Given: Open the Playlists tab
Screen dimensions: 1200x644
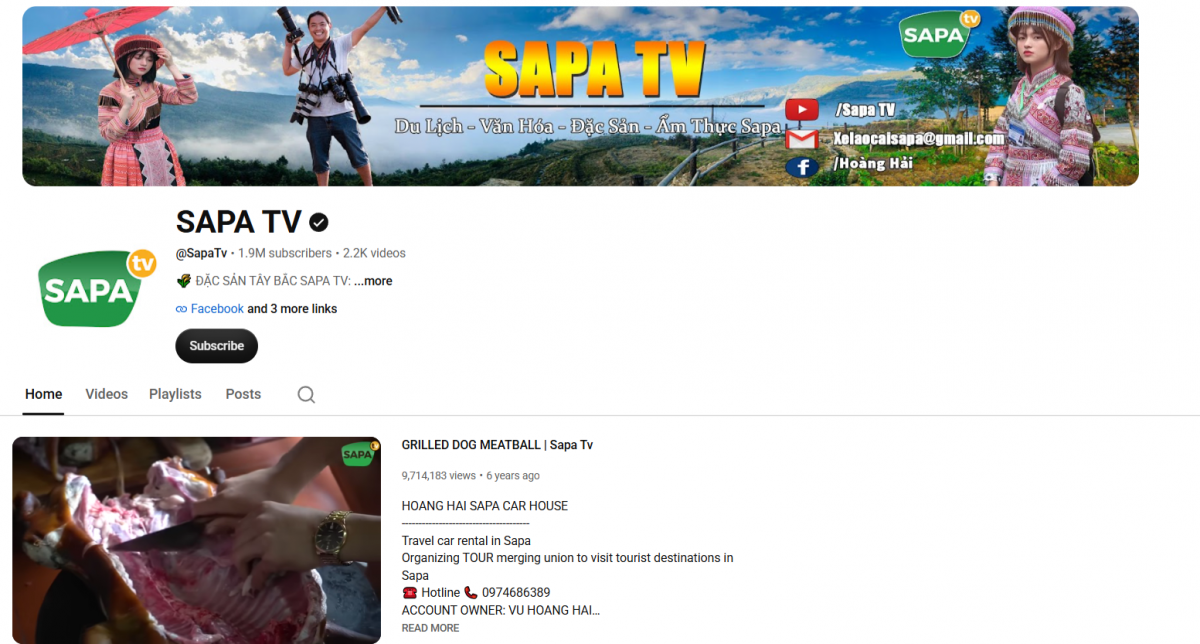Looking at the screenshot, I should (x=175, y=394).
